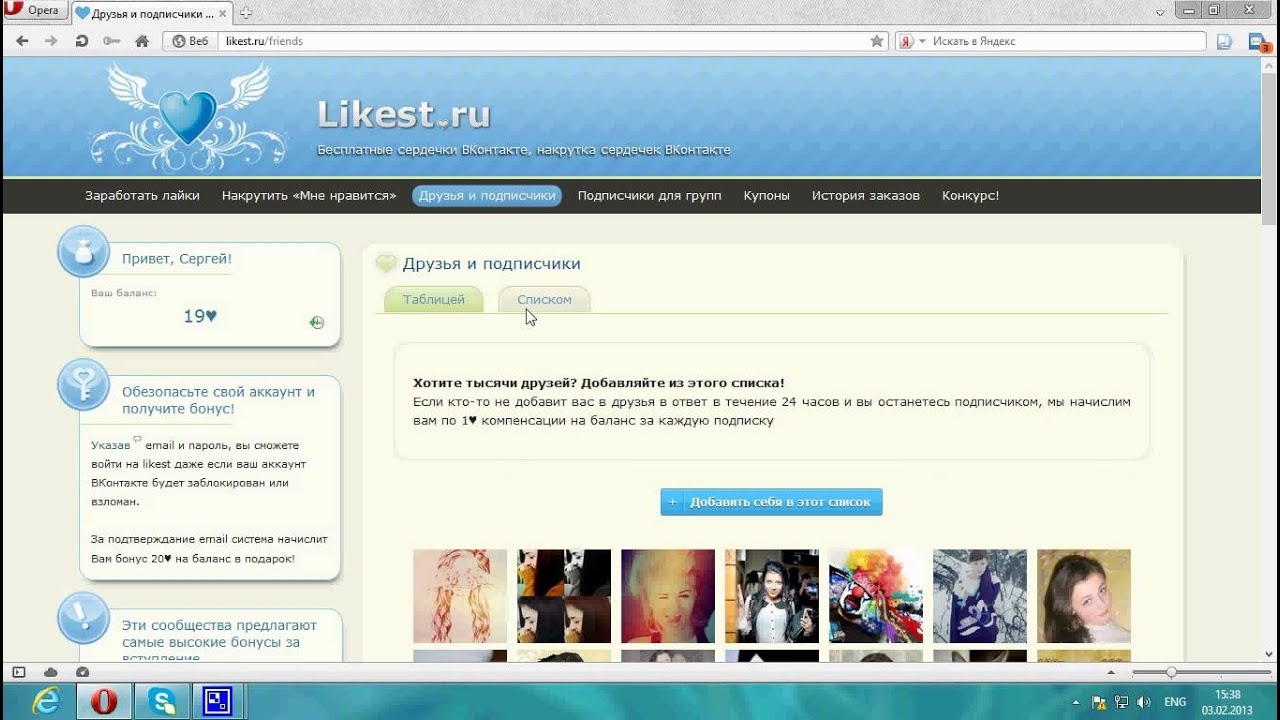Image resolution: width=1280 pixels, height=720 pixels.
Task: Click the winged heart Likest logo
Action: coord(188,117)
